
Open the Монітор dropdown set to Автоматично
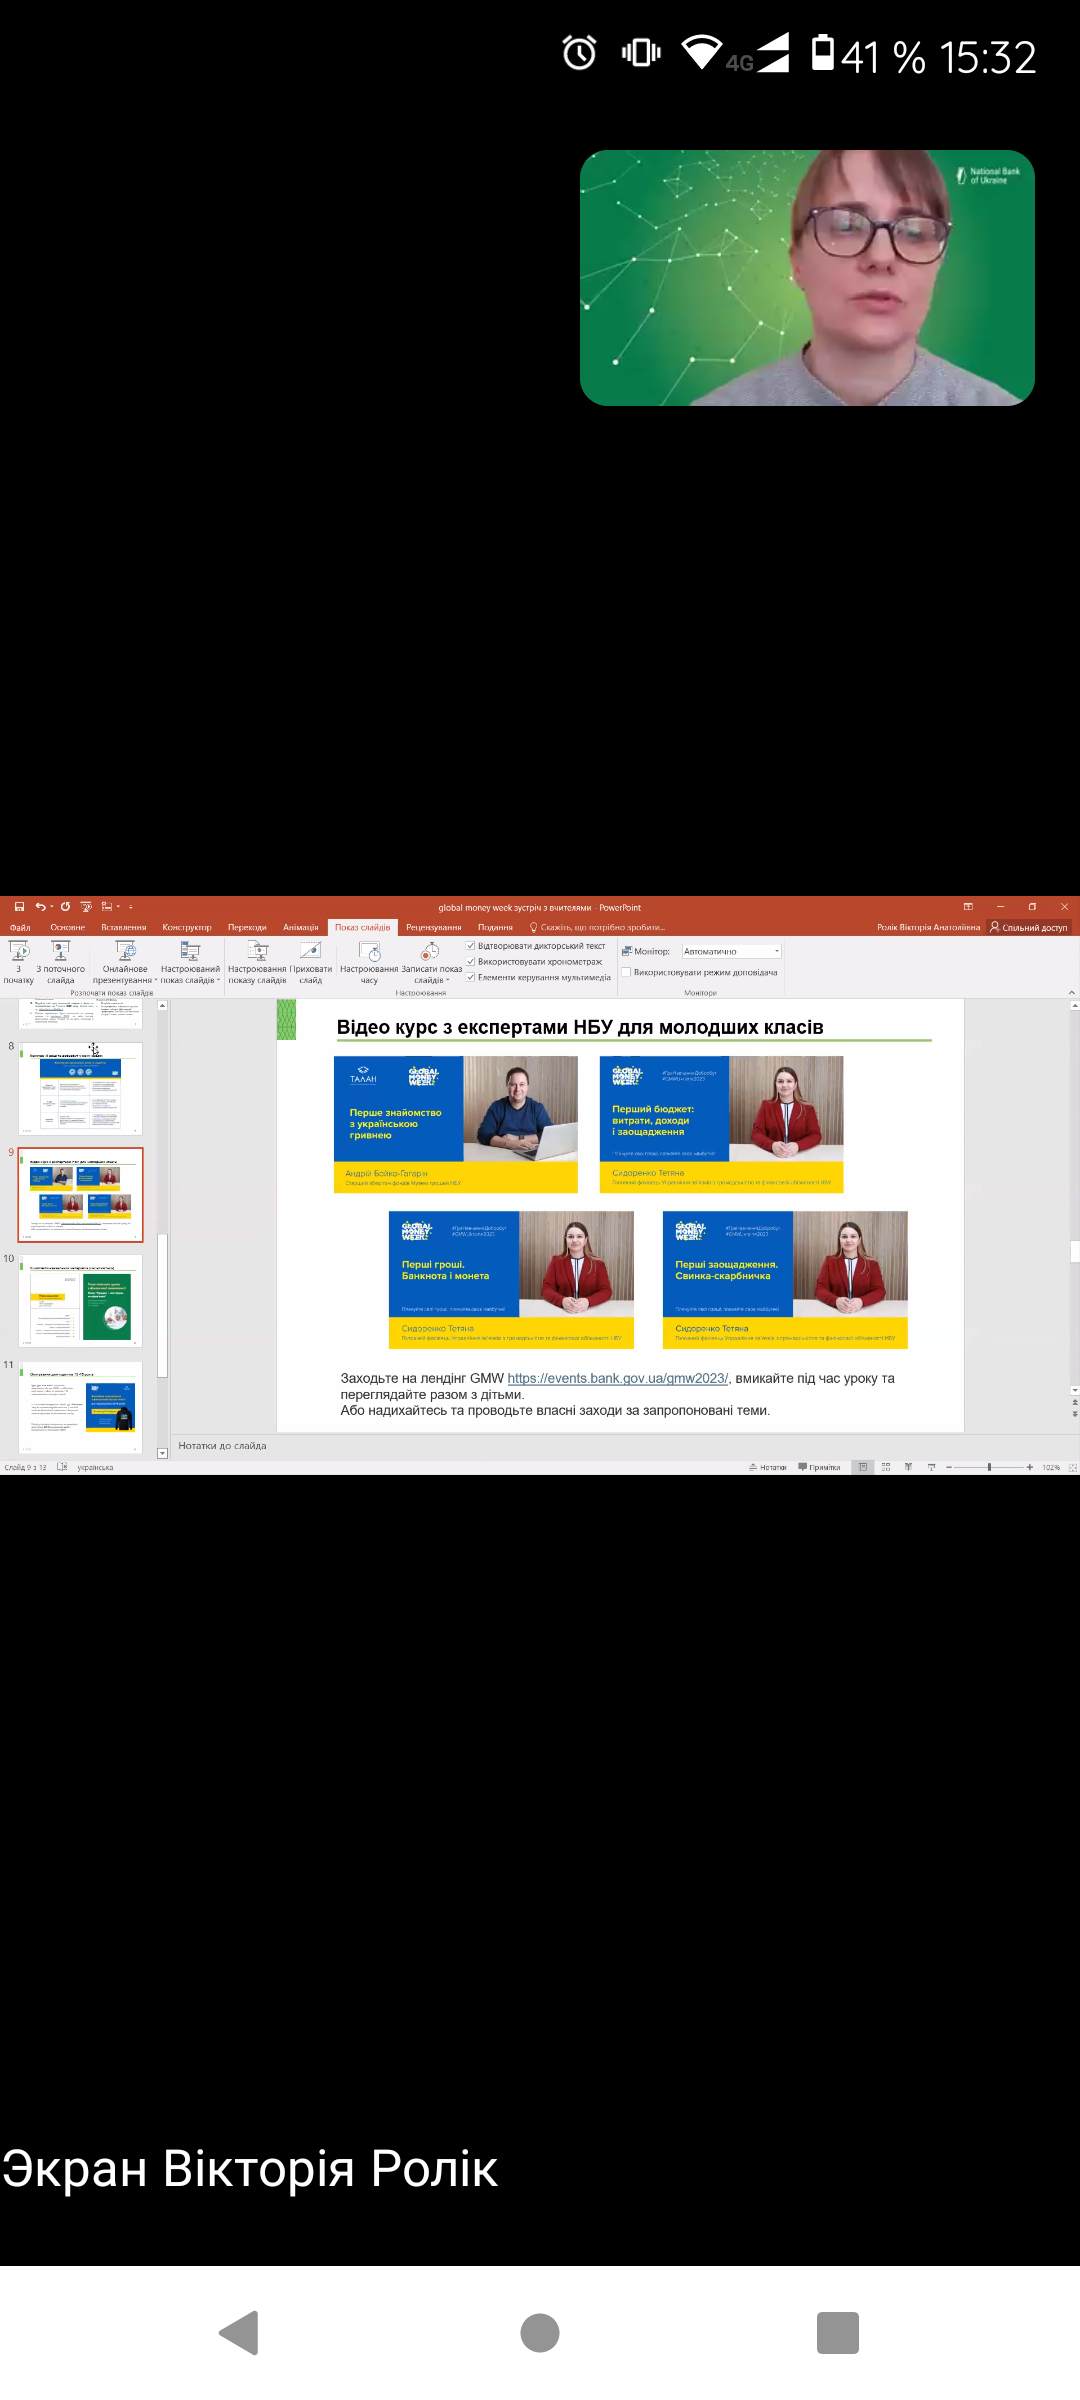pyautogui.click(x=731, y=952)
